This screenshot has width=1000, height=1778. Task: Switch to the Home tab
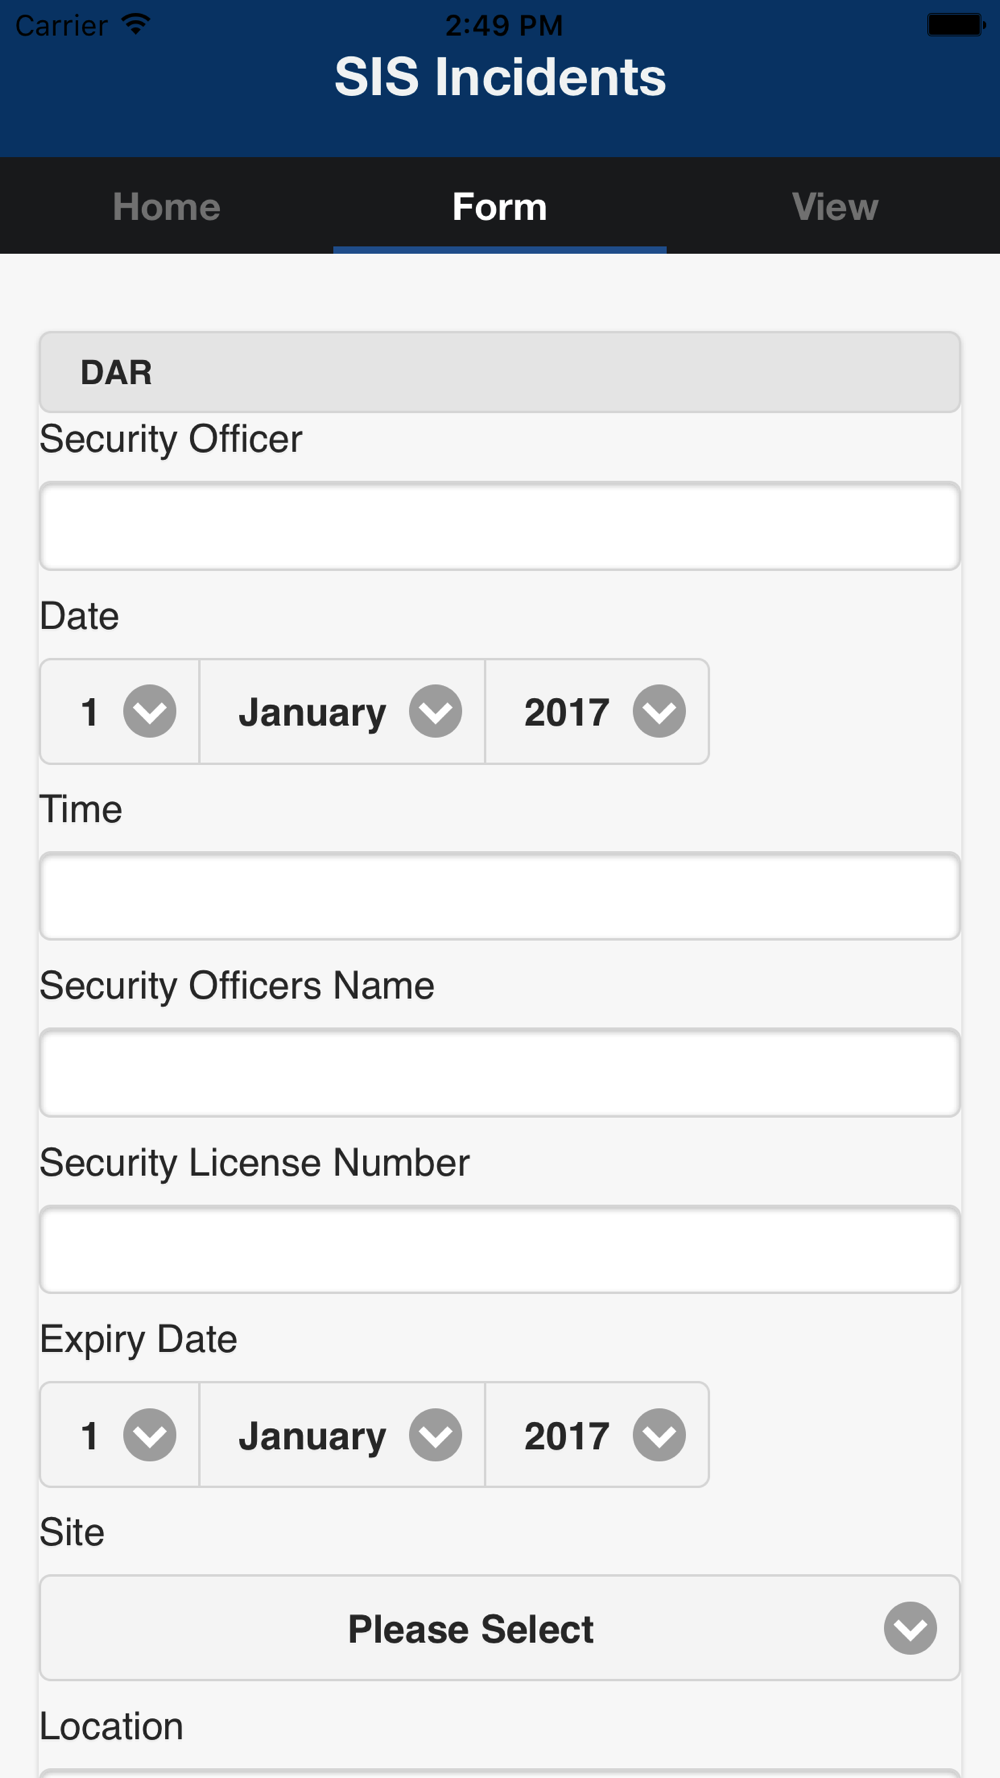167,206
